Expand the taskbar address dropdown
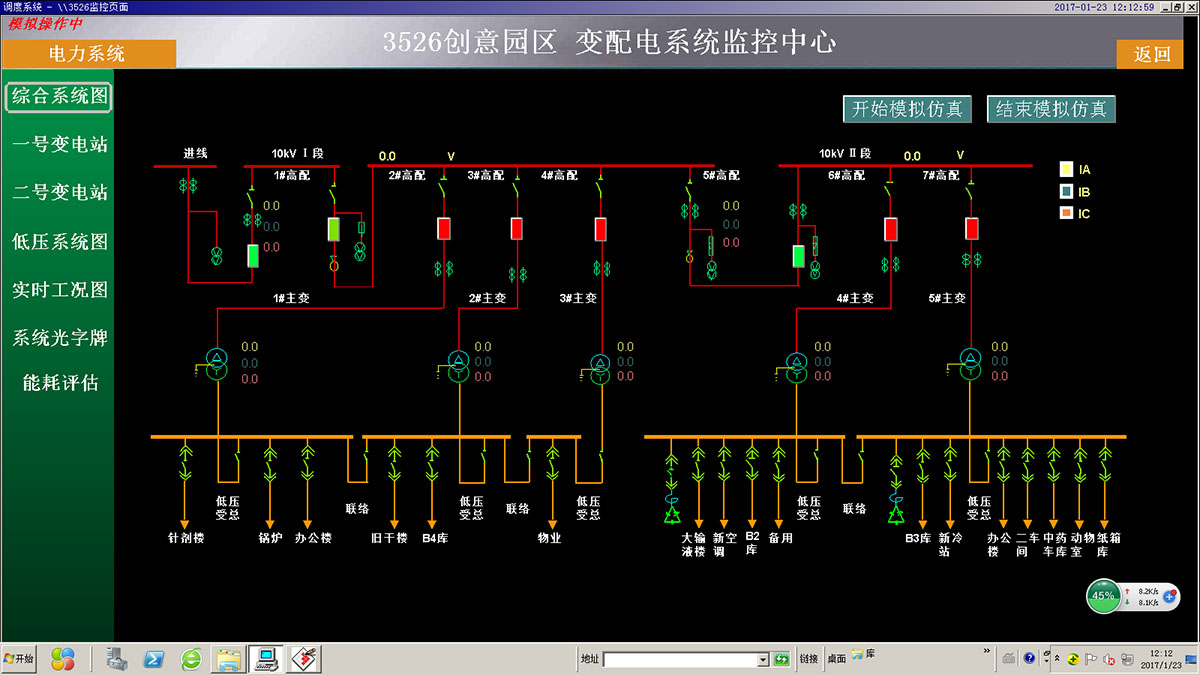Screen dimensions: 1200x675 [762, 659]
